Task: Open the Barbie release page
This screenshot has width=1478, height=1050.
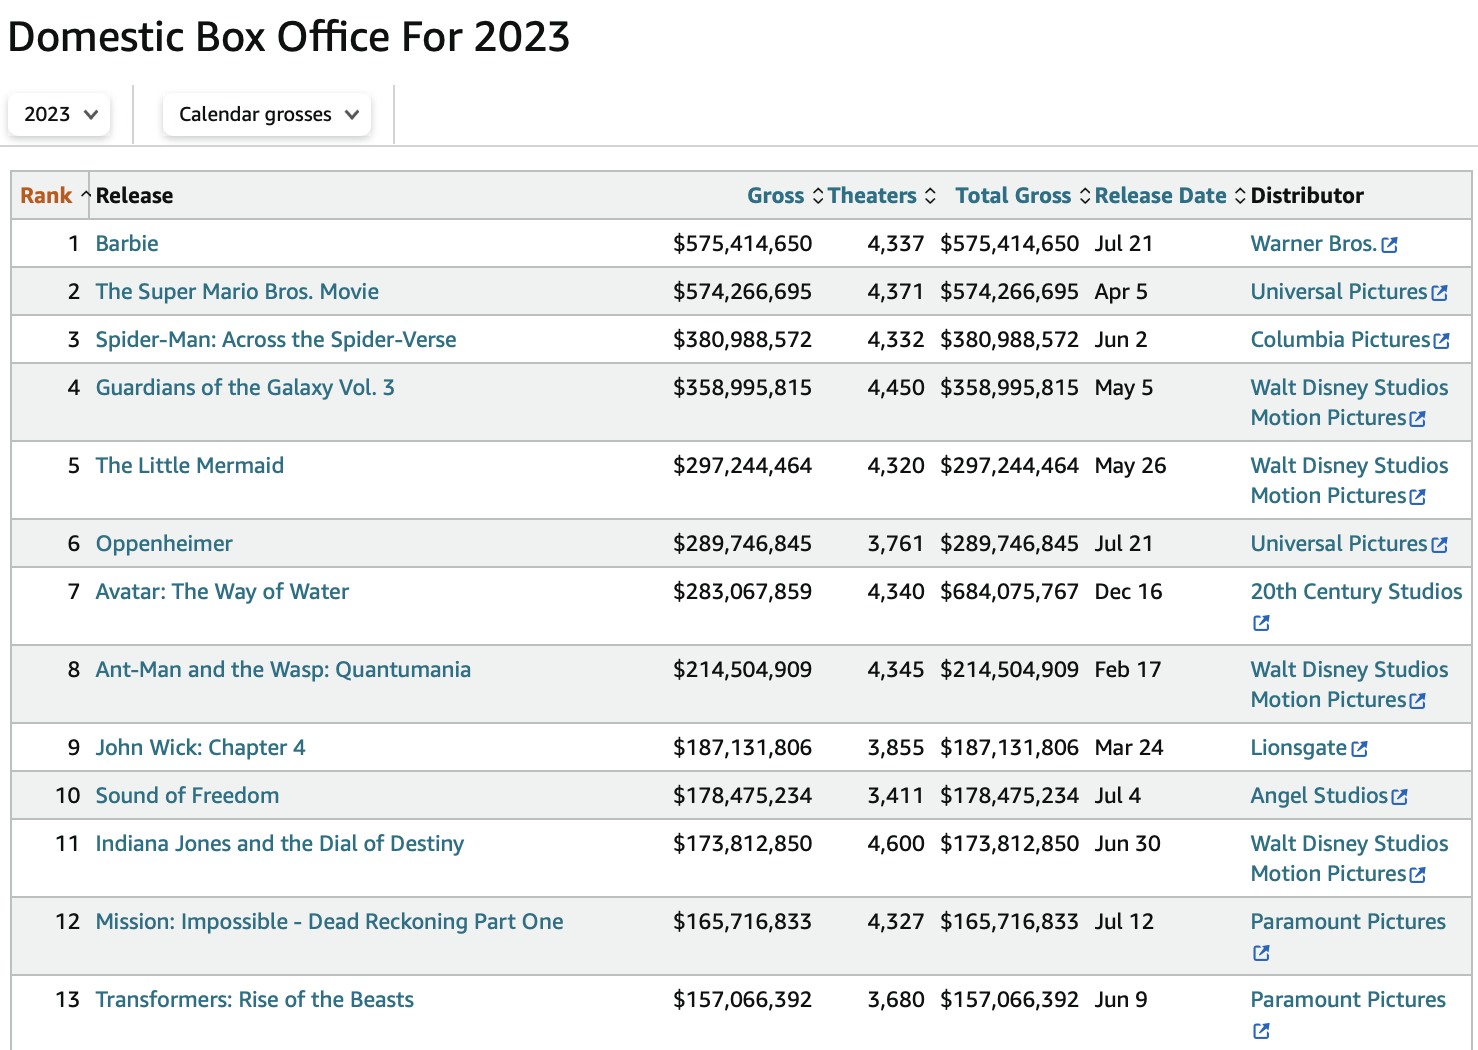Action: click(x=127, y=243)
